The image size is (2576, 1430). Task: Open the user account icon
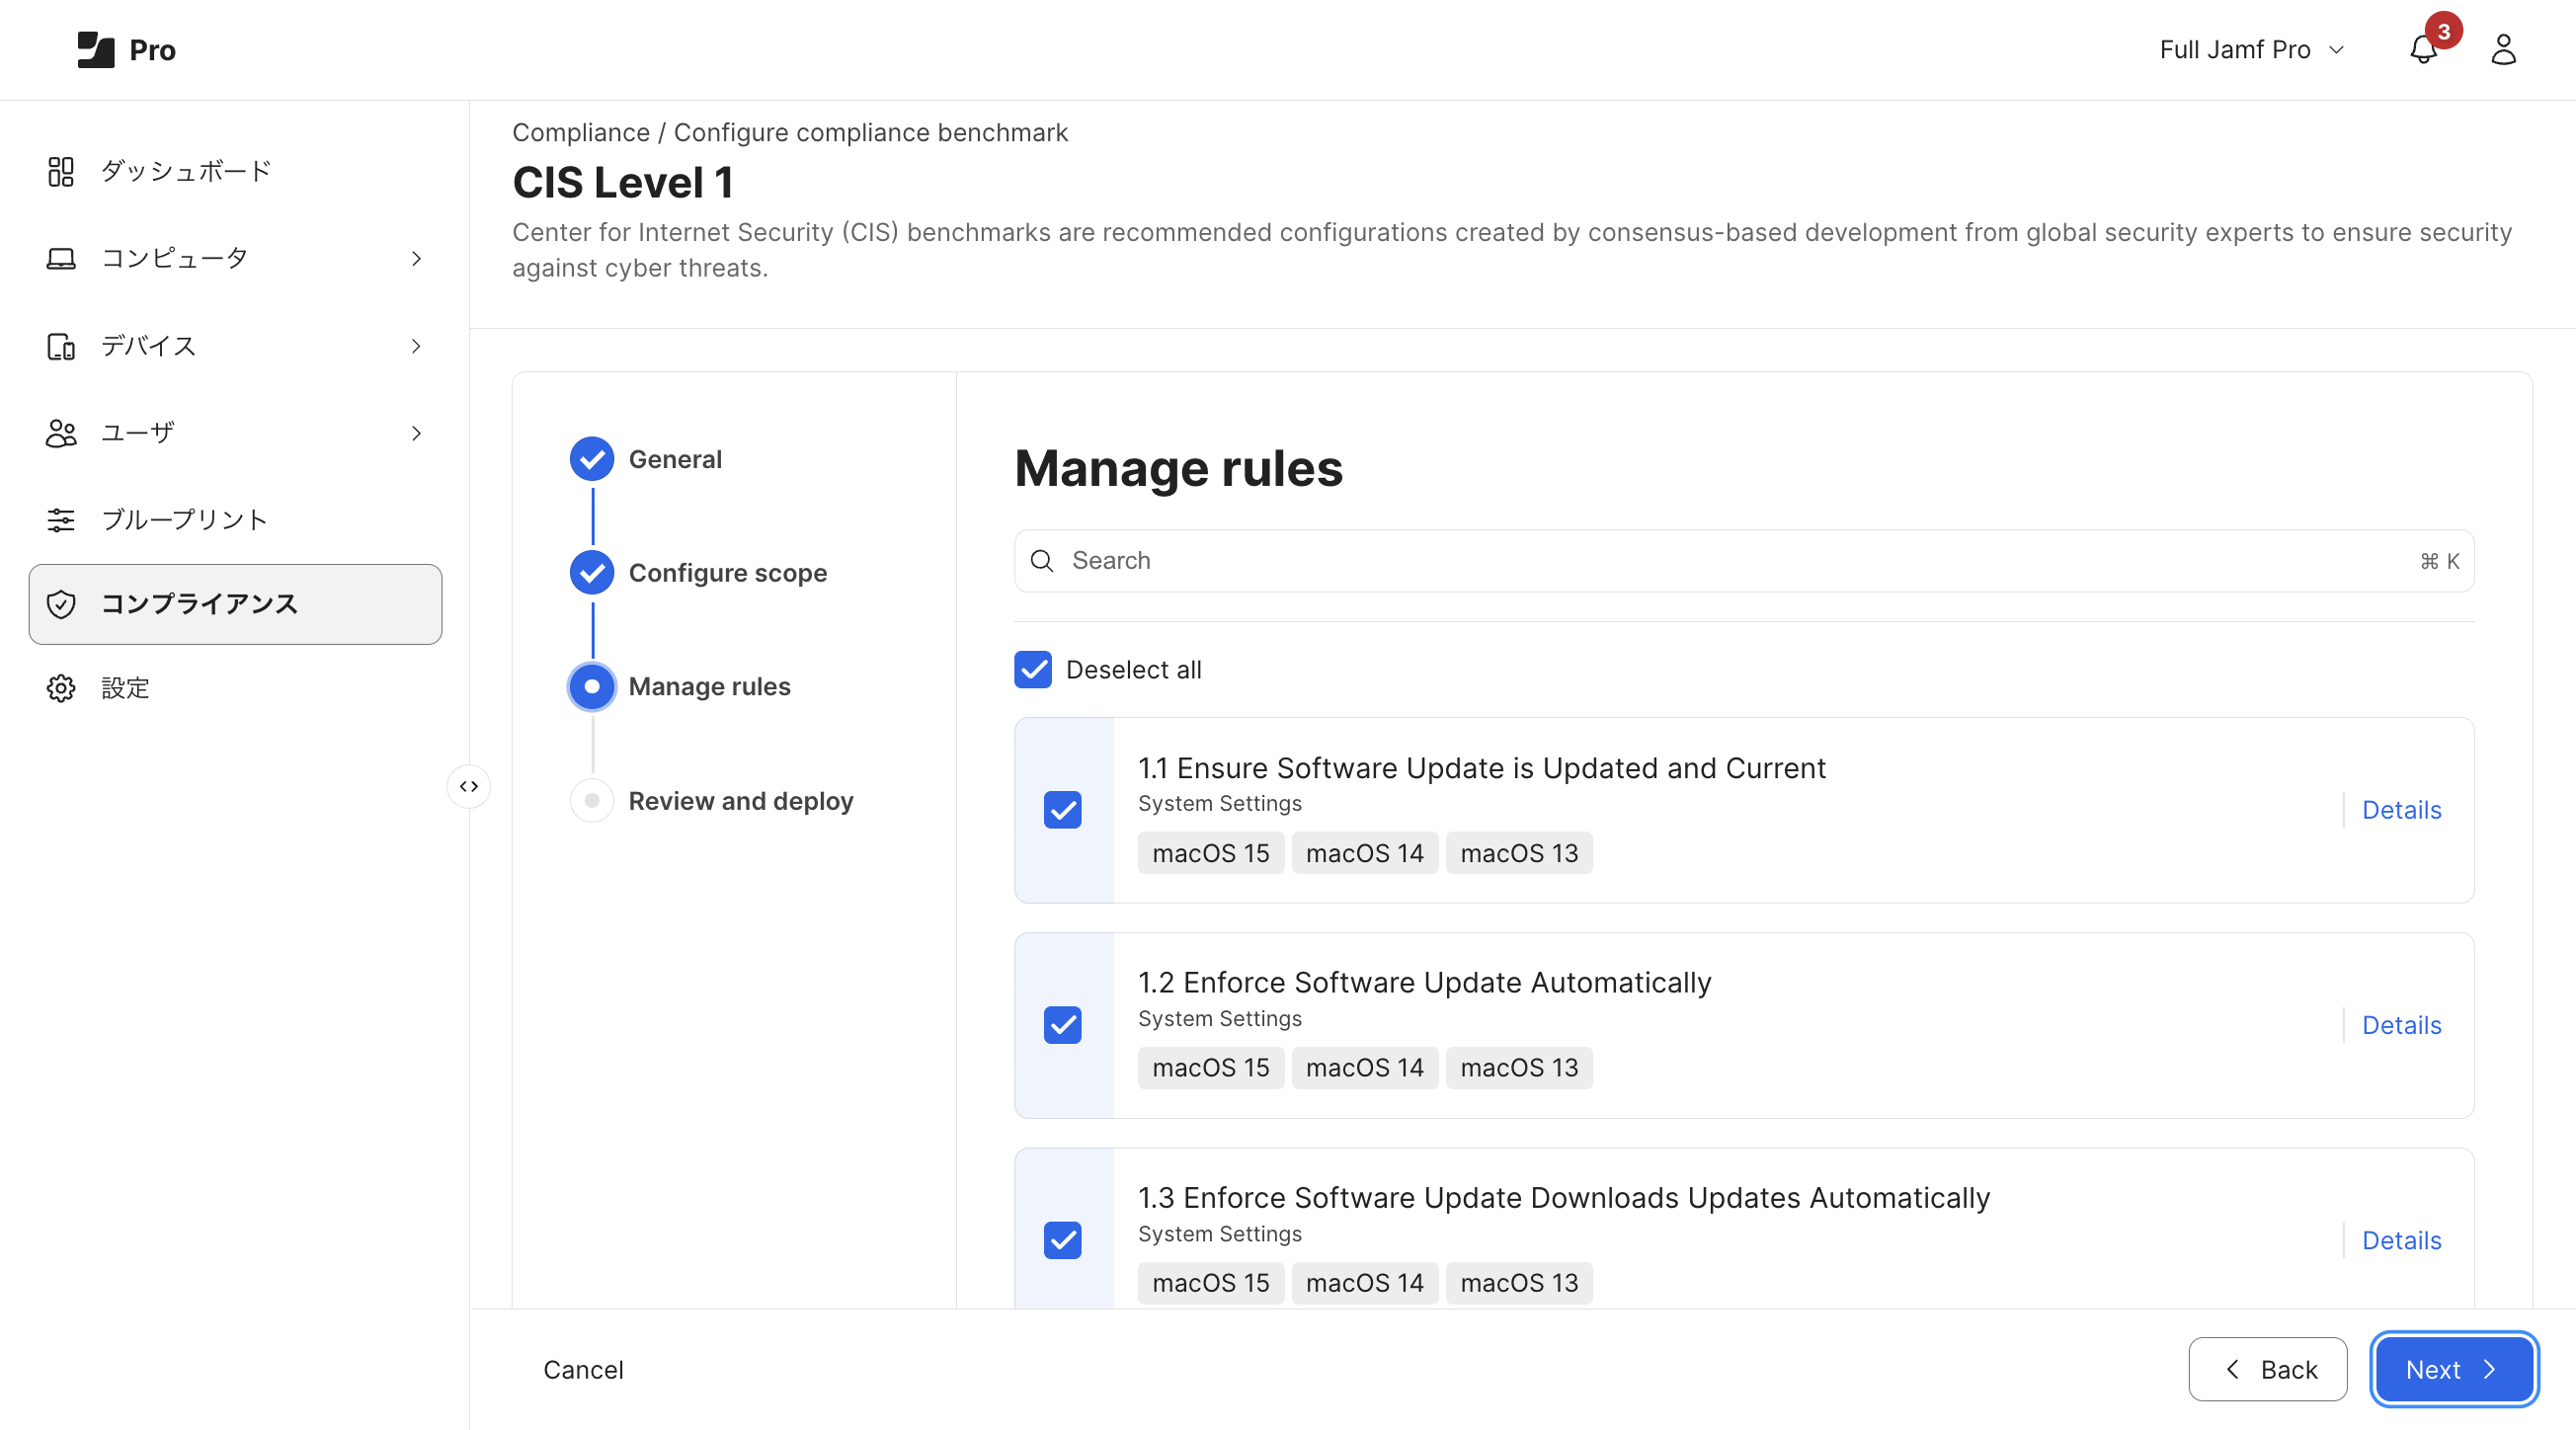point(2503,50)
